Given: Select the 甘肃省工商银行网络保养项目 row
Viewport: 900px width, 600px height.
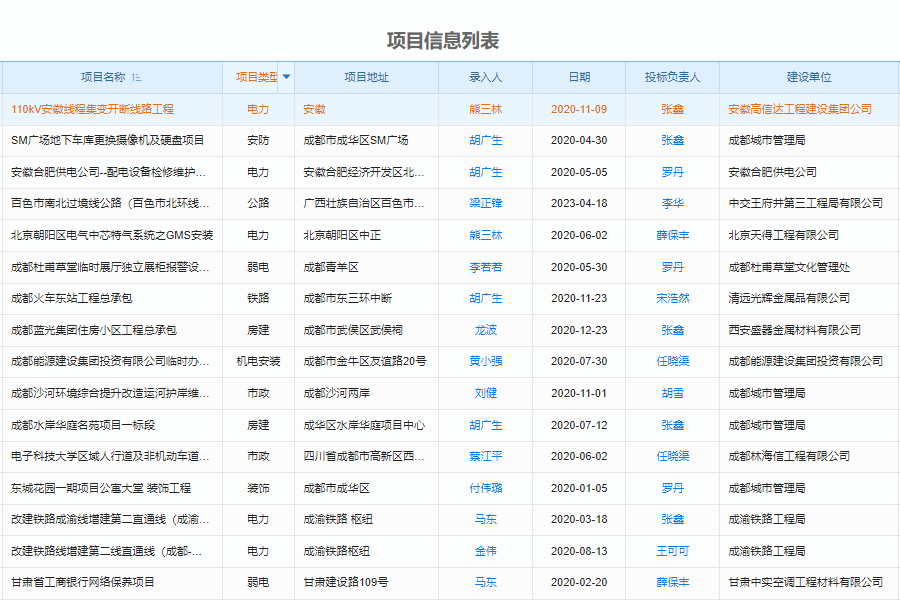Looking at the screenshot, I should [x=450, y=582].
